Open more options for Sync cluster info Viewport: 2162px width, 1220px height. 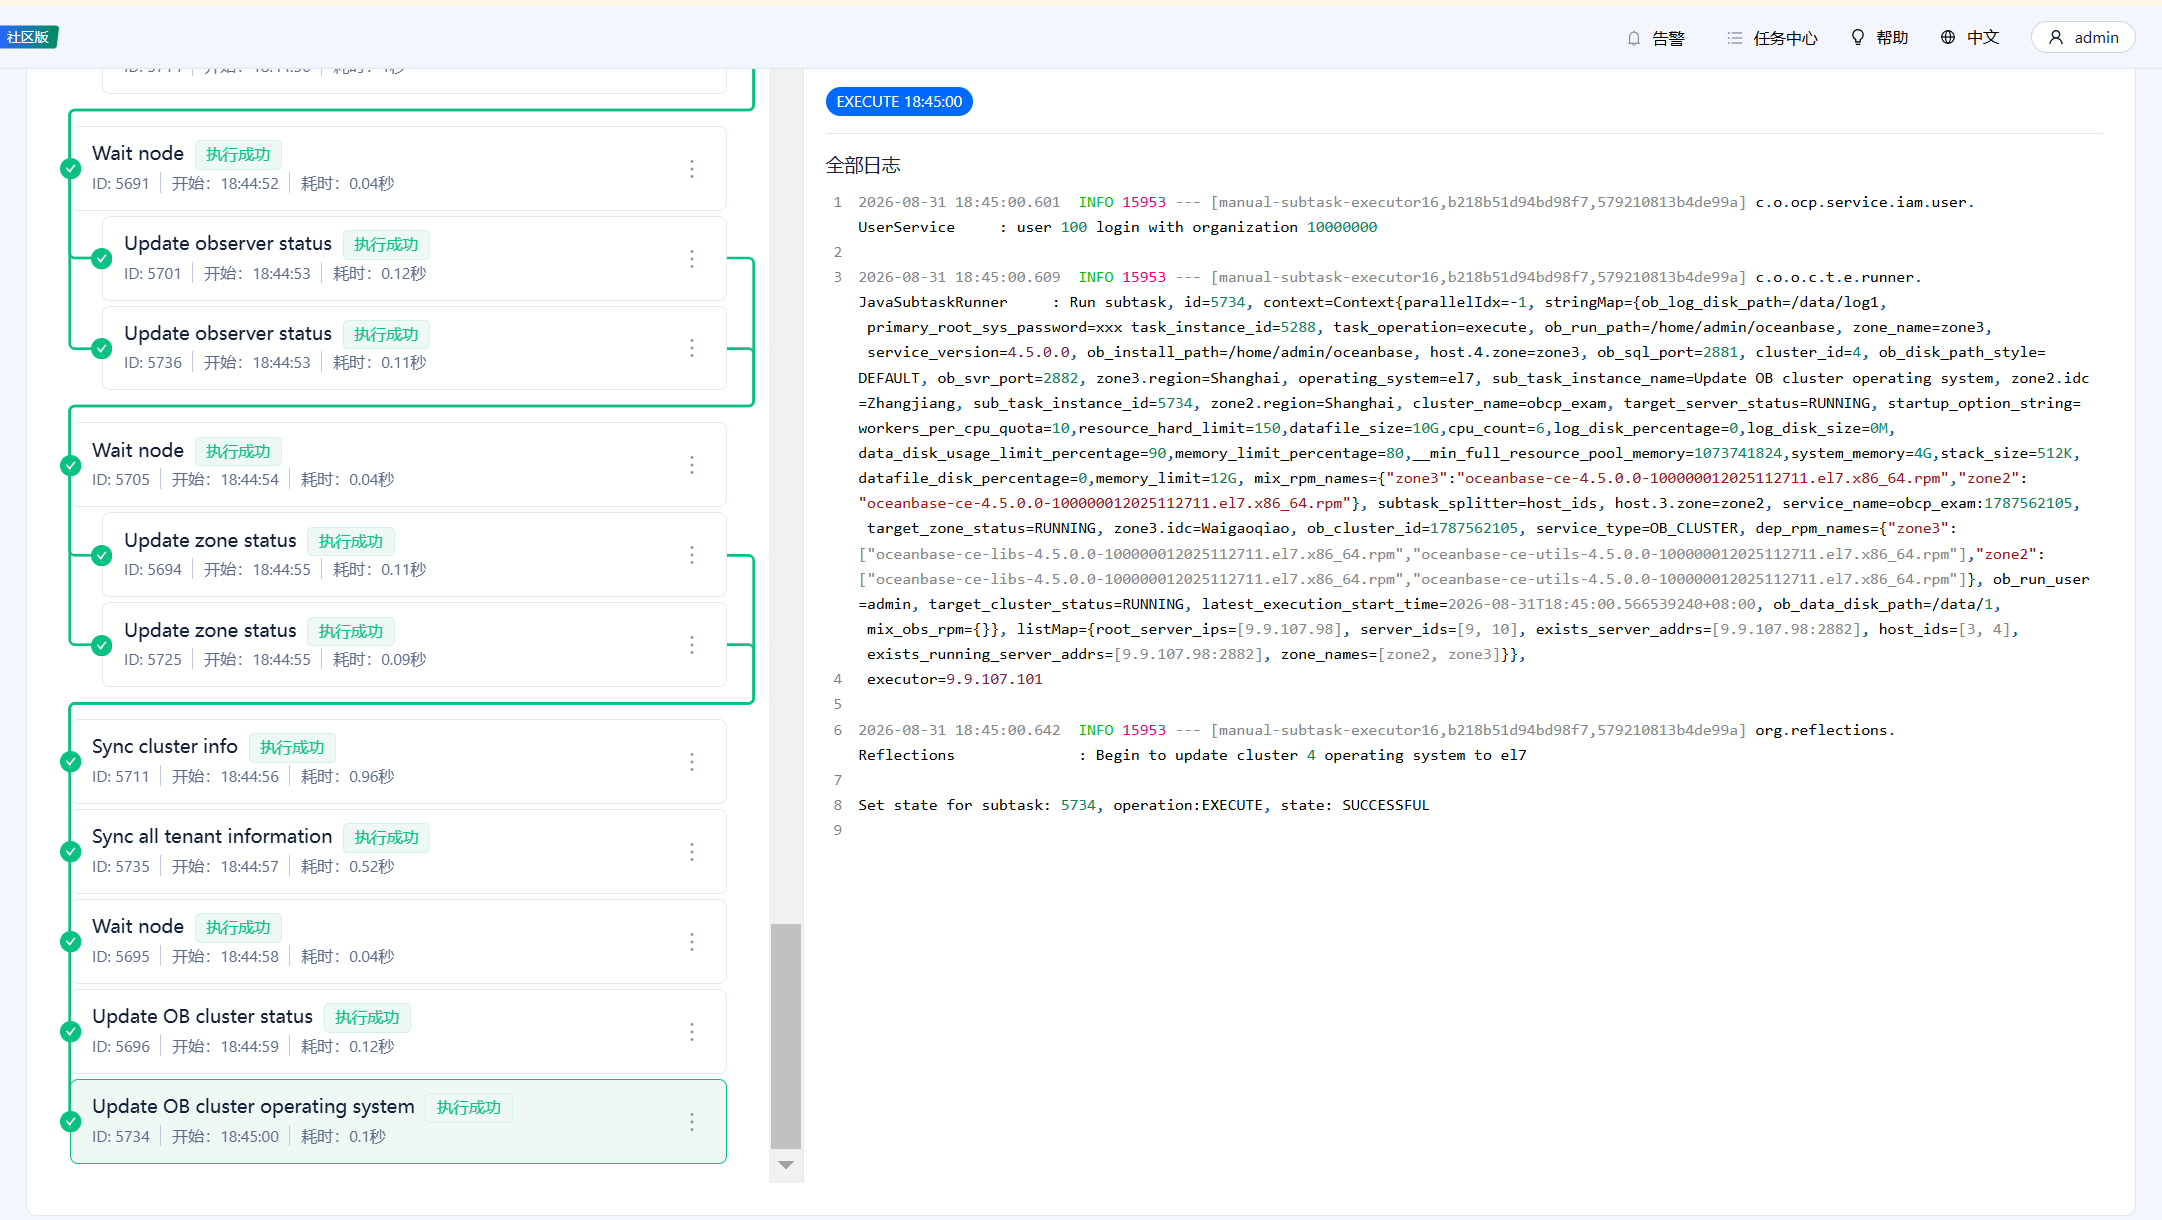[x=692, y=762]
